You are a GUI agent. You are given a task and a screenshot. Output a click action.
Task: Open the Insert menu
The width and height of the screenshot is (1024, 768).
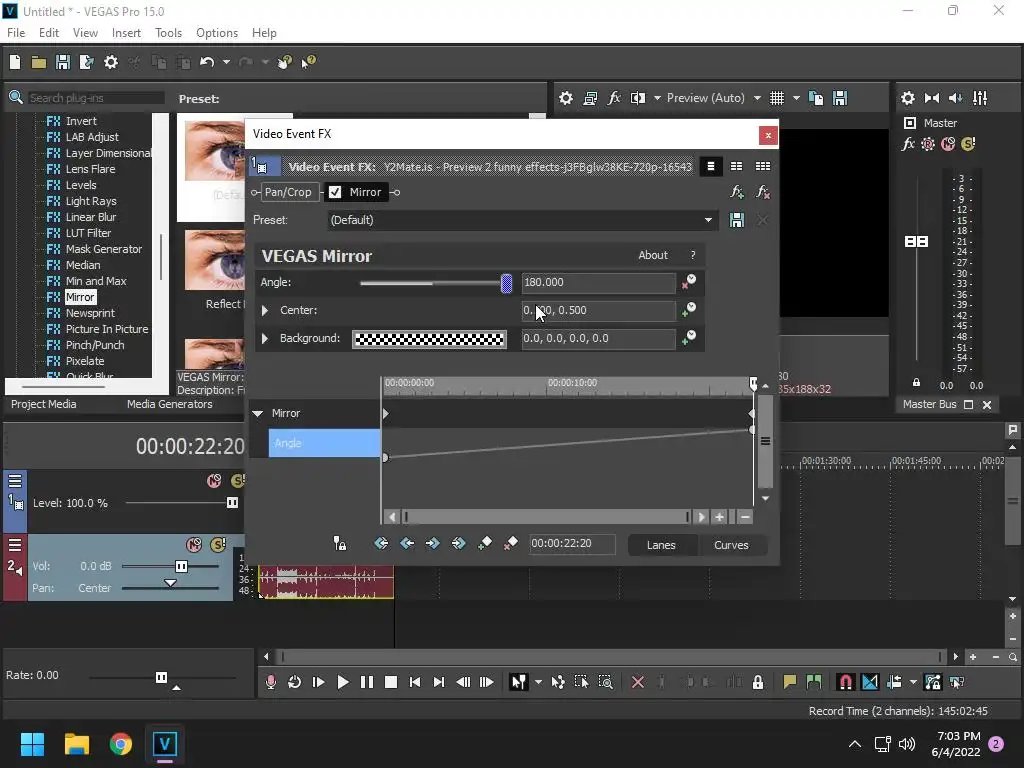(126, 33)
